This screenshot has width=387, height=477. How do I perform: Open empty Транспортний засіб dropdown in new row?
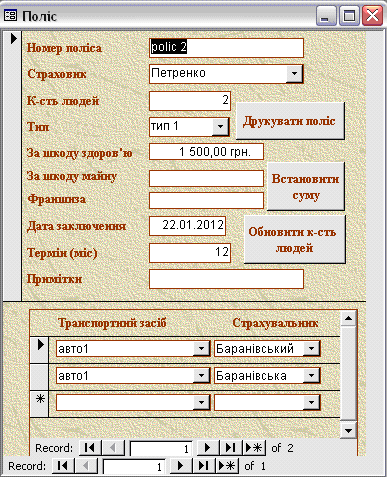pos(201,403)
